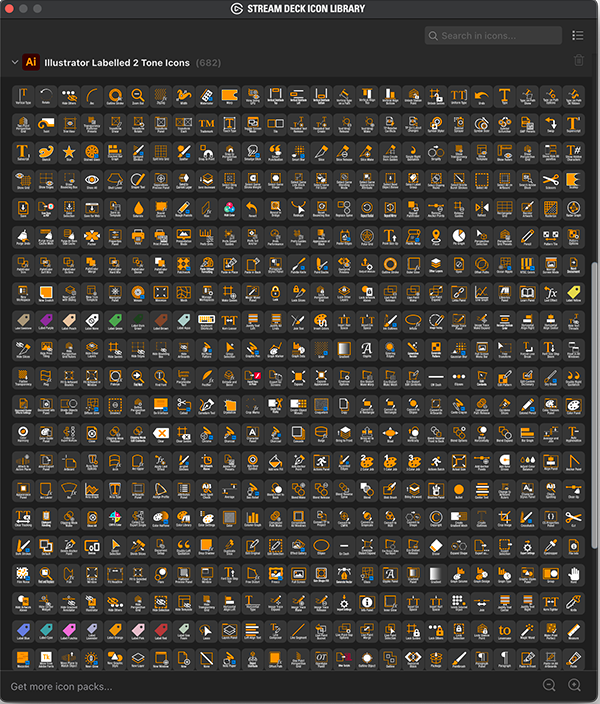Pick the Saturate water drop icon
The width and height of the screenshot is (600, 704).
pos(137,209)
